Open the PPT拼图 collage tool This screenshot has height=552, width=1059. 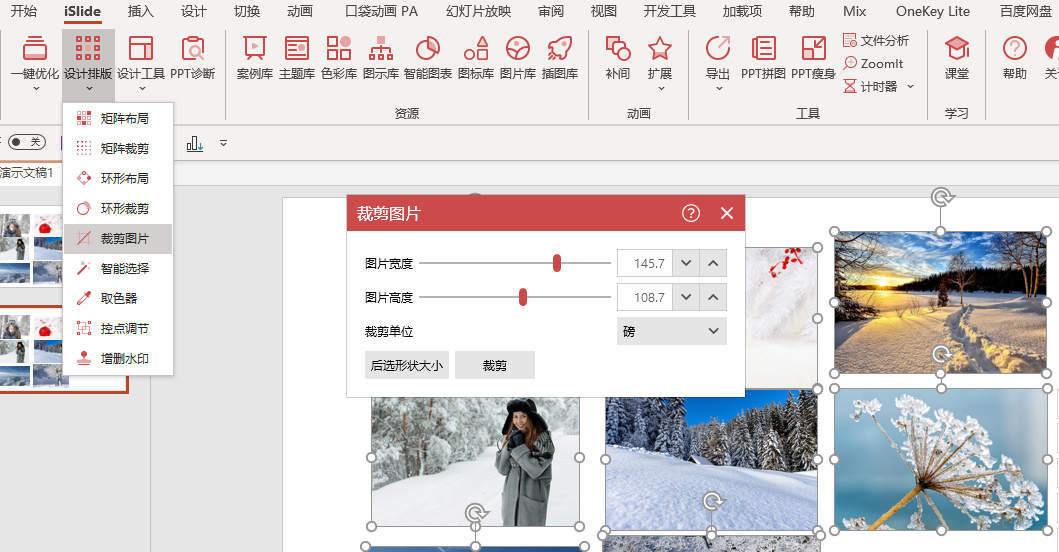(x=763, y=57)
